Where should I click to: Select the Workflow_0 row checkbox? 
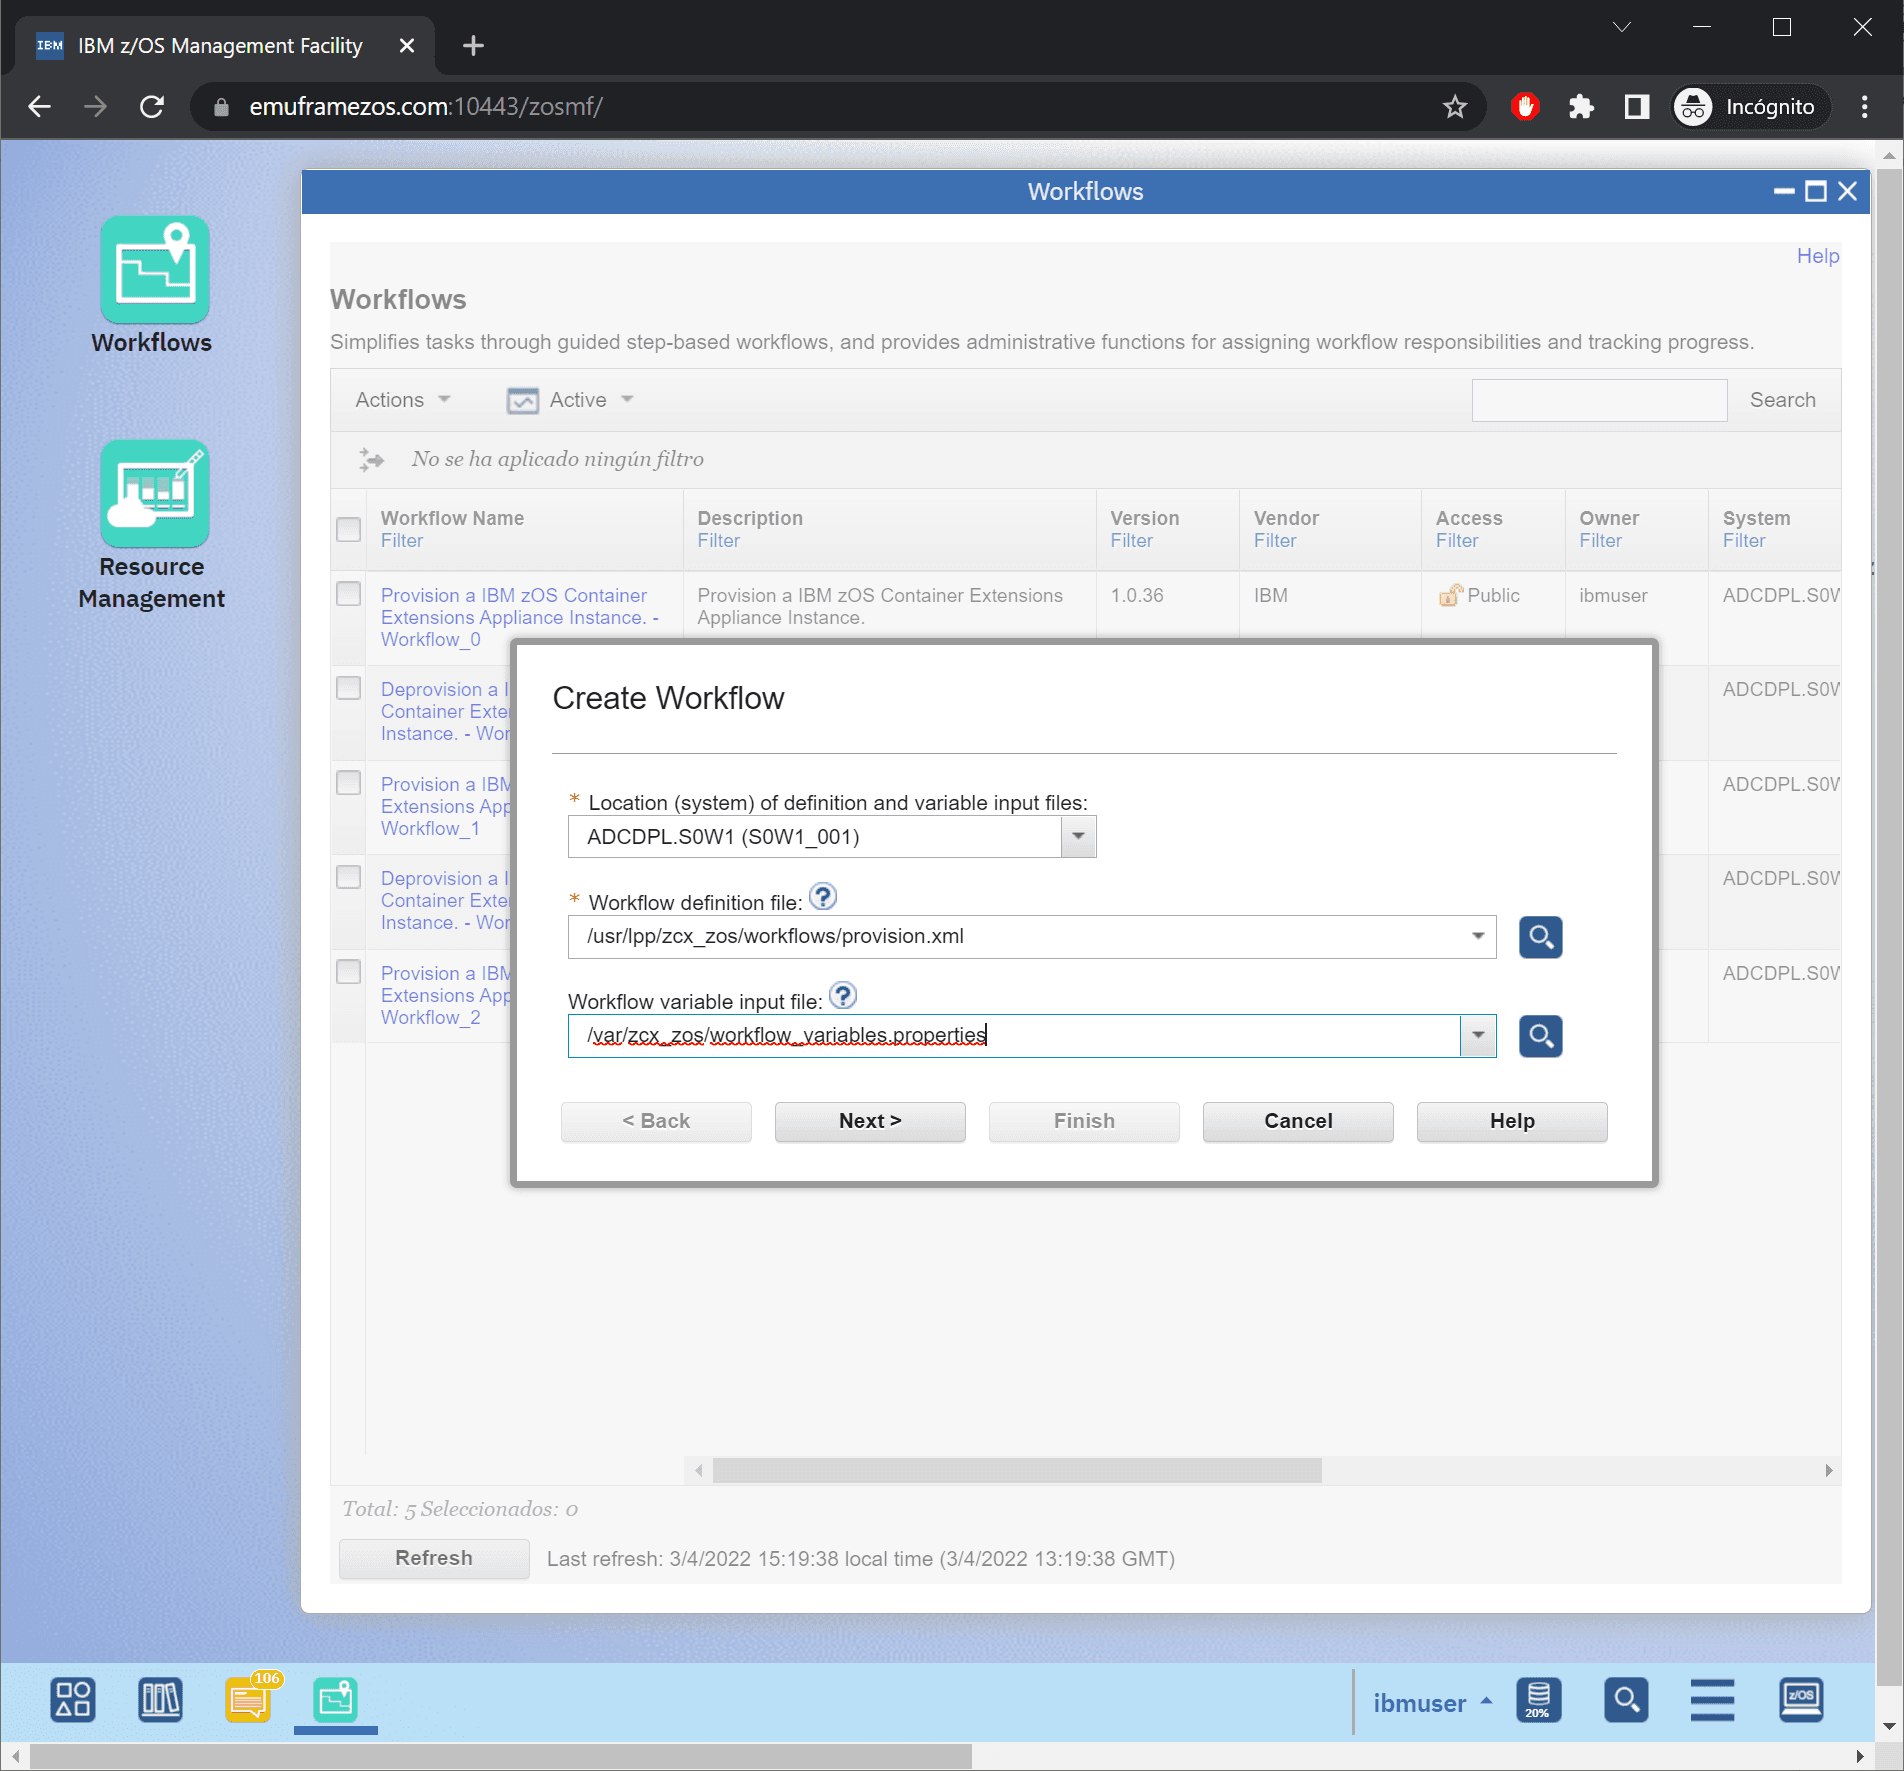point(348,594)
